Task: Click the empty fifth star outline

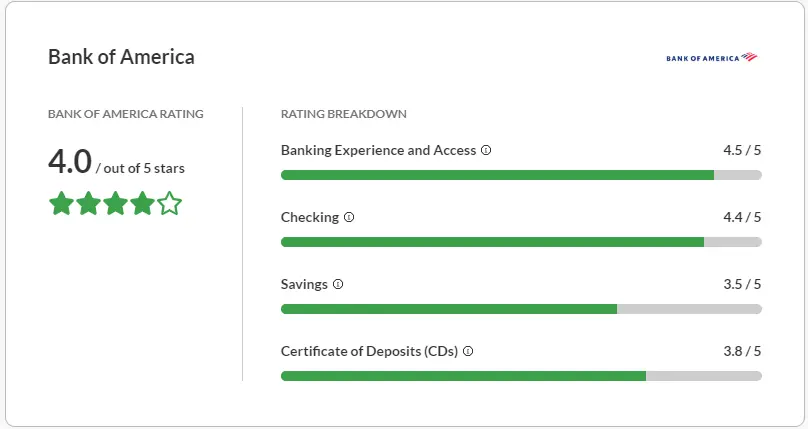Action: tap(170, 203)
